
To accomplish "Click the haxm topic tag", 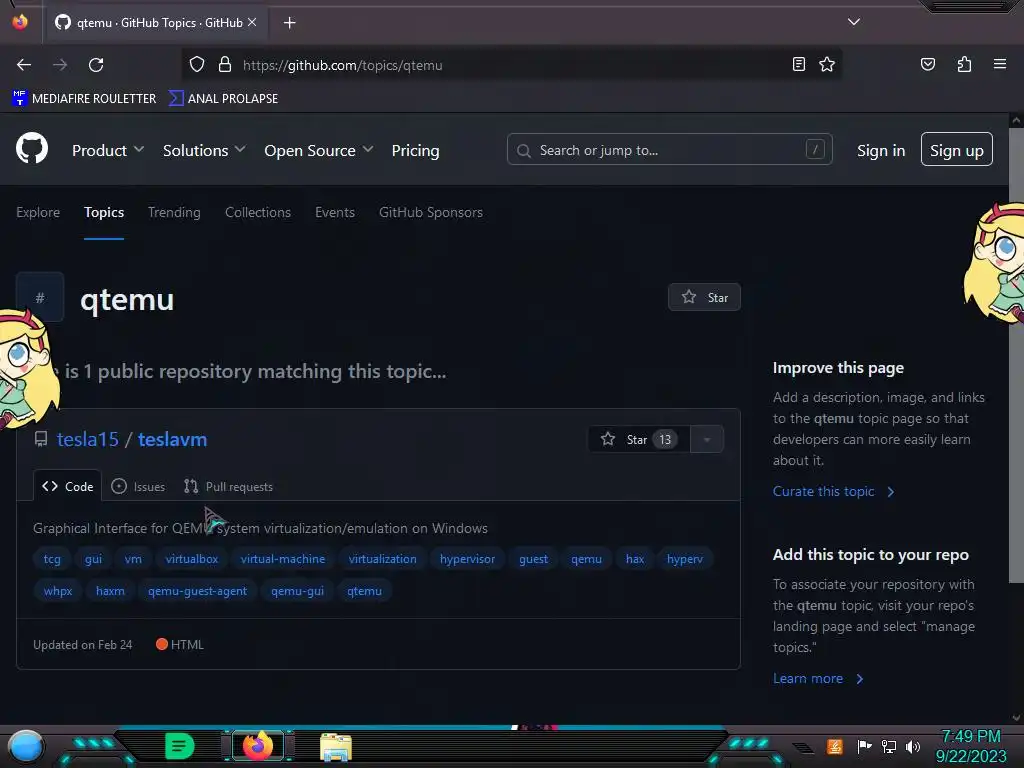I will [110, 591].
